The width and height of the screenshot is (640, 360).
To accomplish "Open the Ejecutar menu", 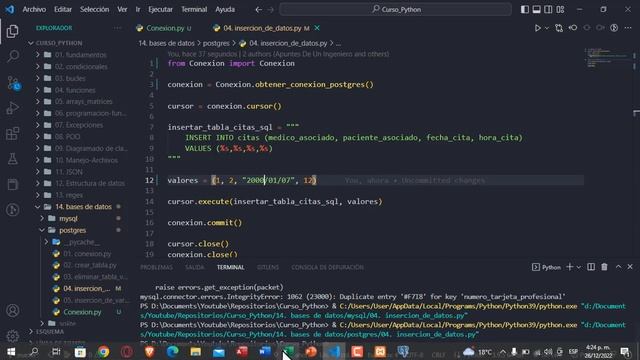I will coord(160,9).
